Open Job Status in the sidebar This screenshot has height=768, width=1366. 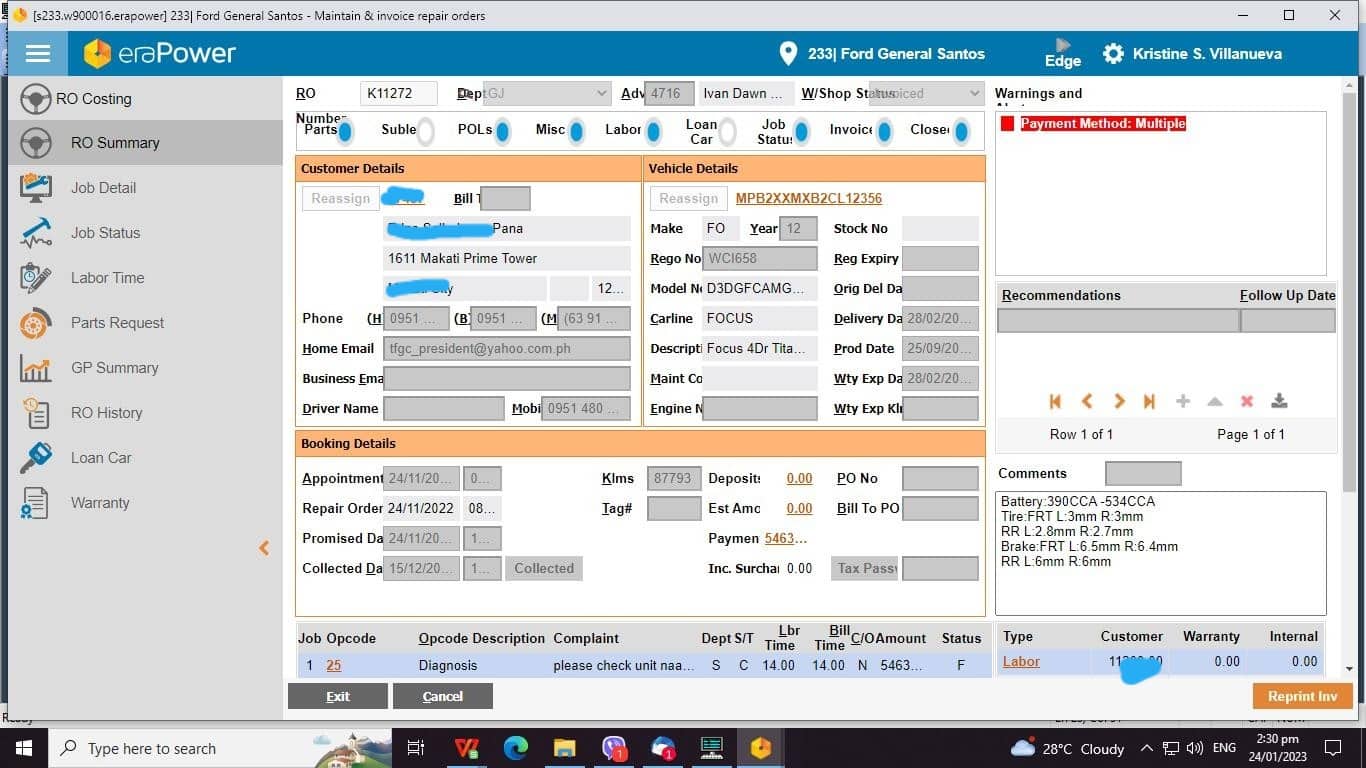[x=146, y=233]
